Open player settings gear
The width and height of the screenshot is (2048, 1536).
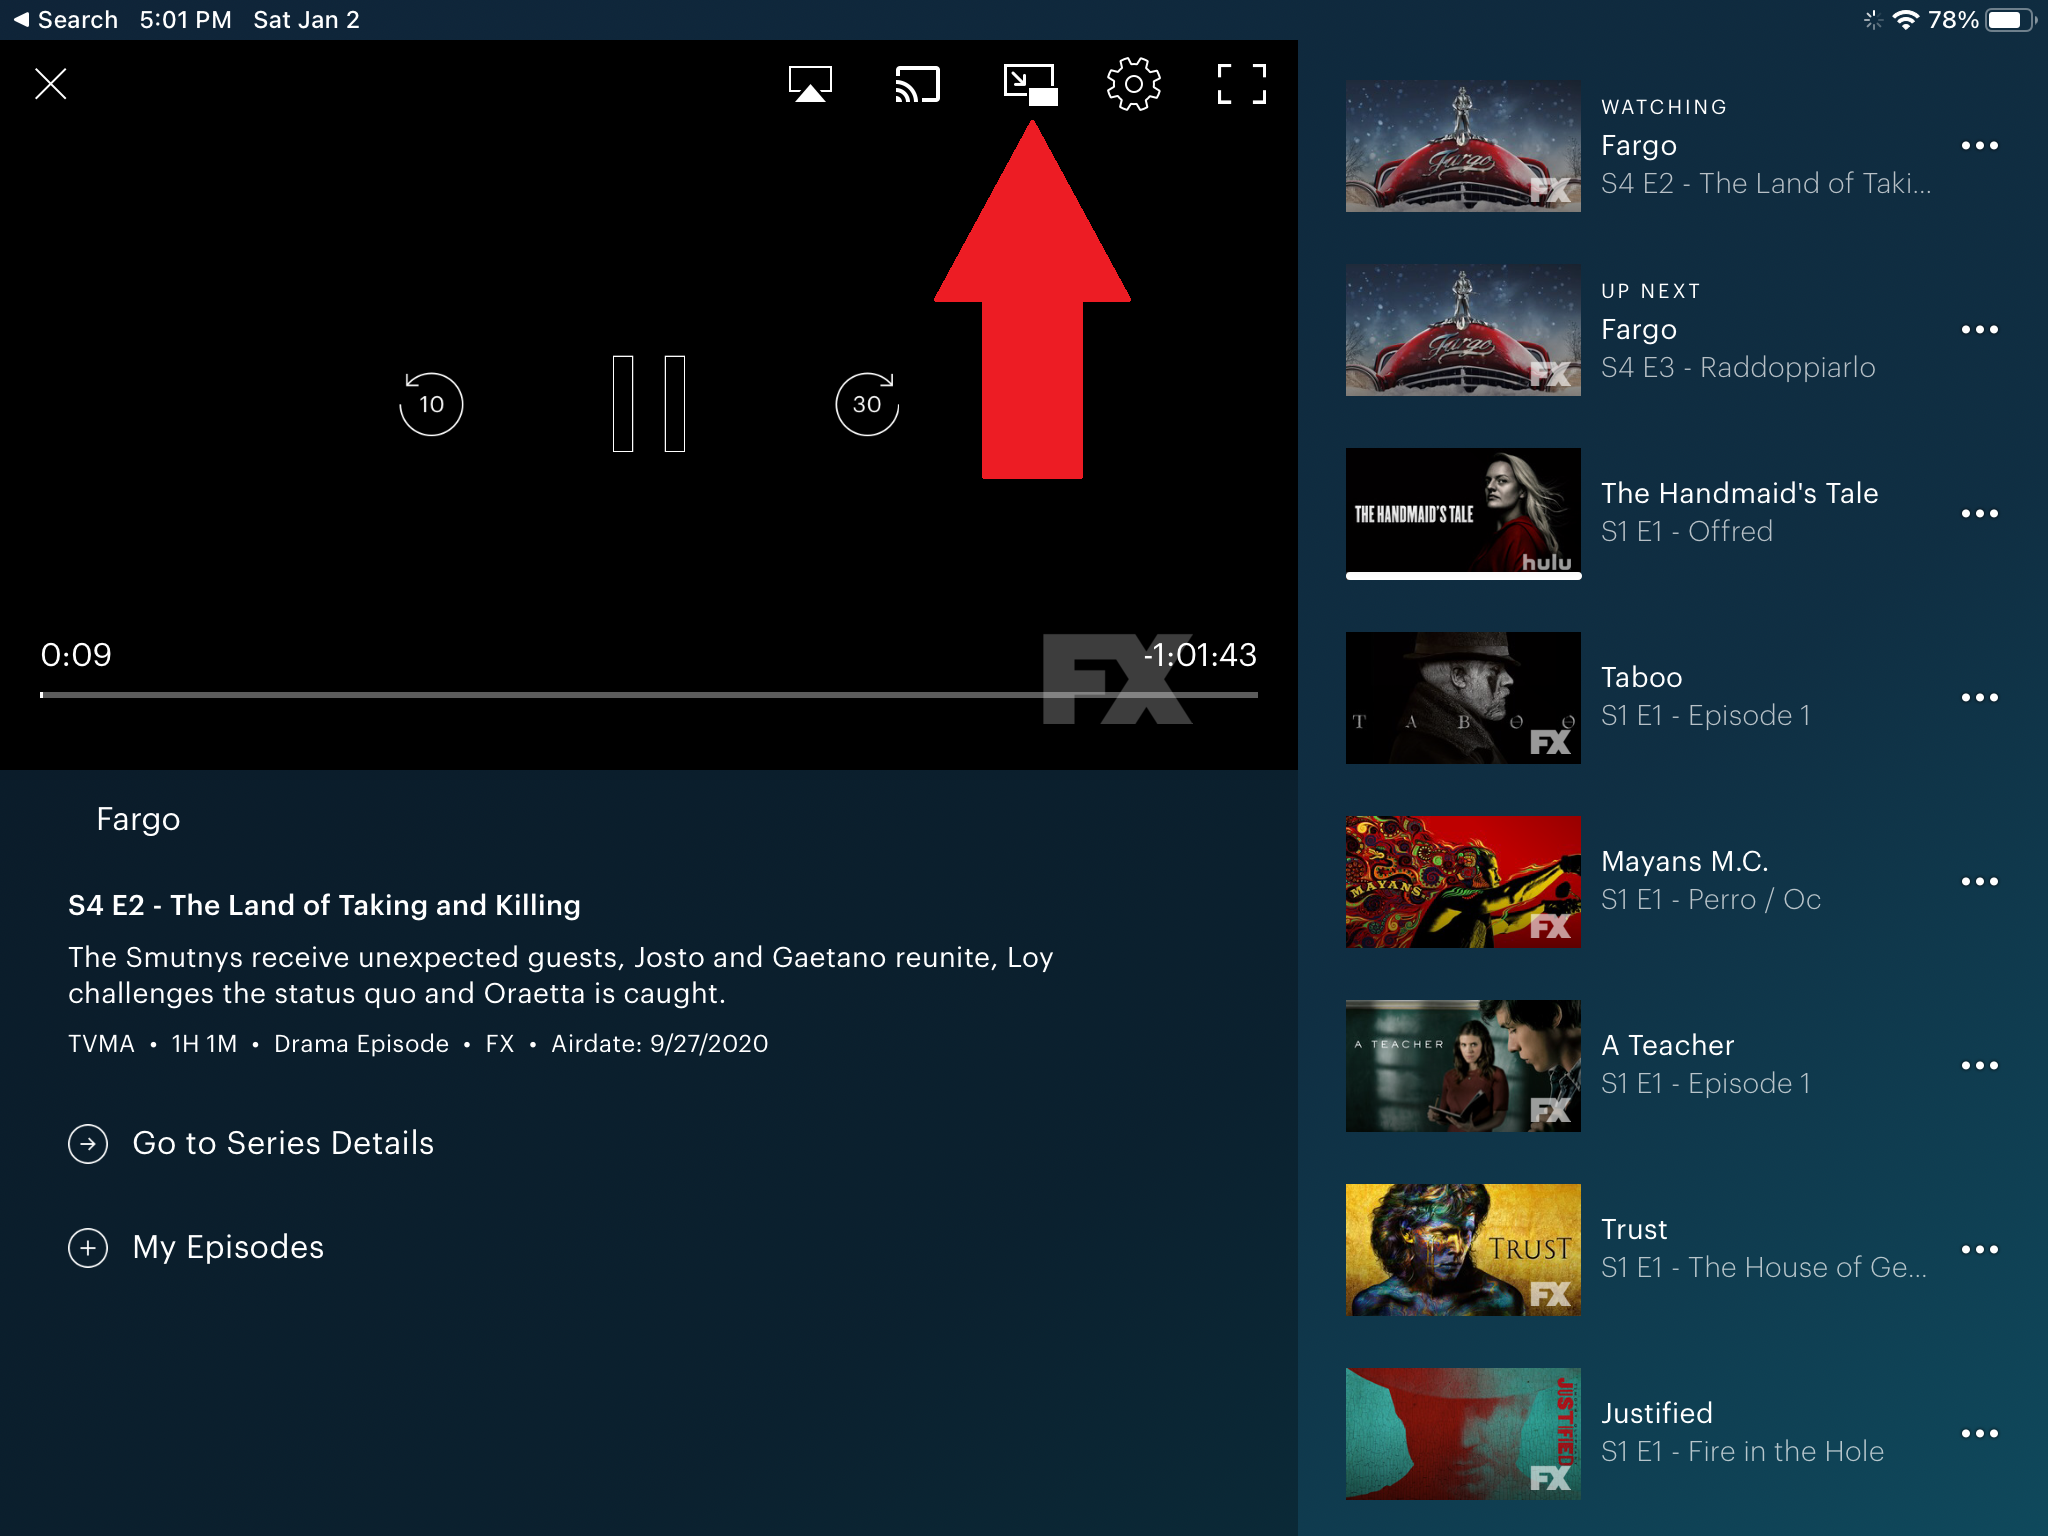1134,84
